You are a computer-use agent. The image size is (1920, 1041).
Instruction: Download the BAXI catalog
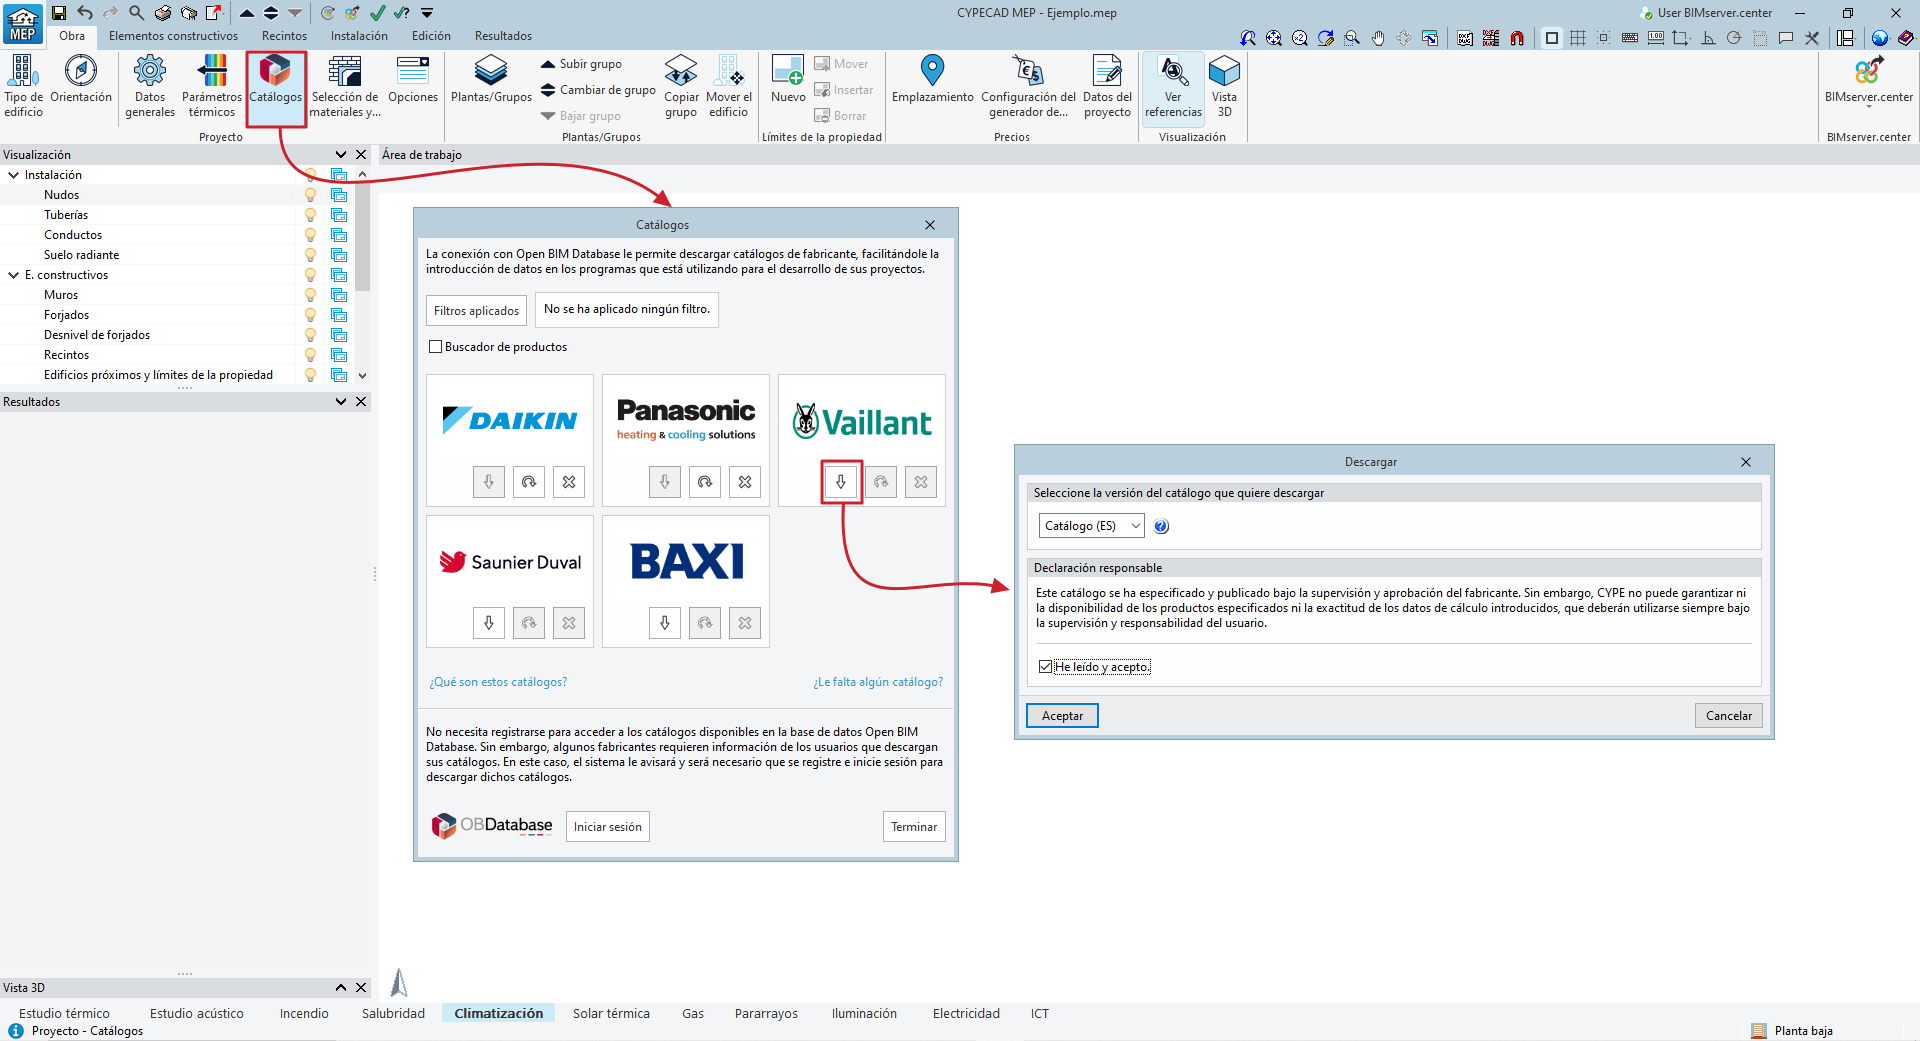point(665,623)
